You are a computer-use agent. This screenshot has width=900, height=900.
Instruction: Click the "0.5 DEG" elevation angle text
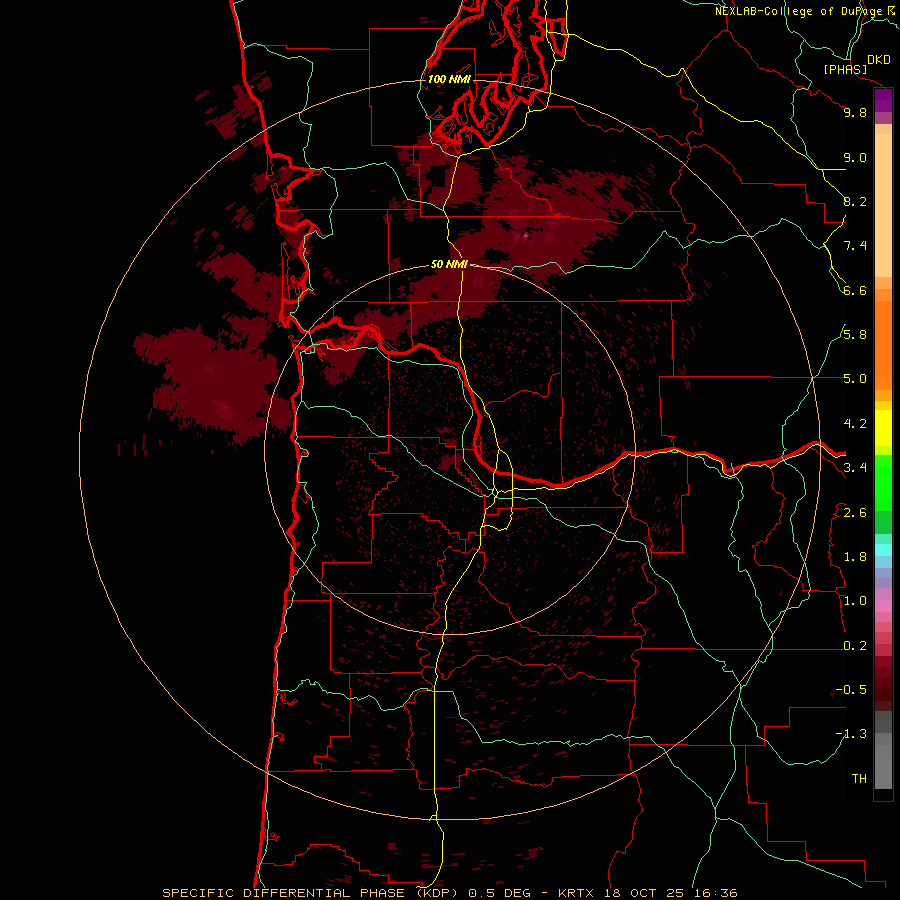[499, 893]
